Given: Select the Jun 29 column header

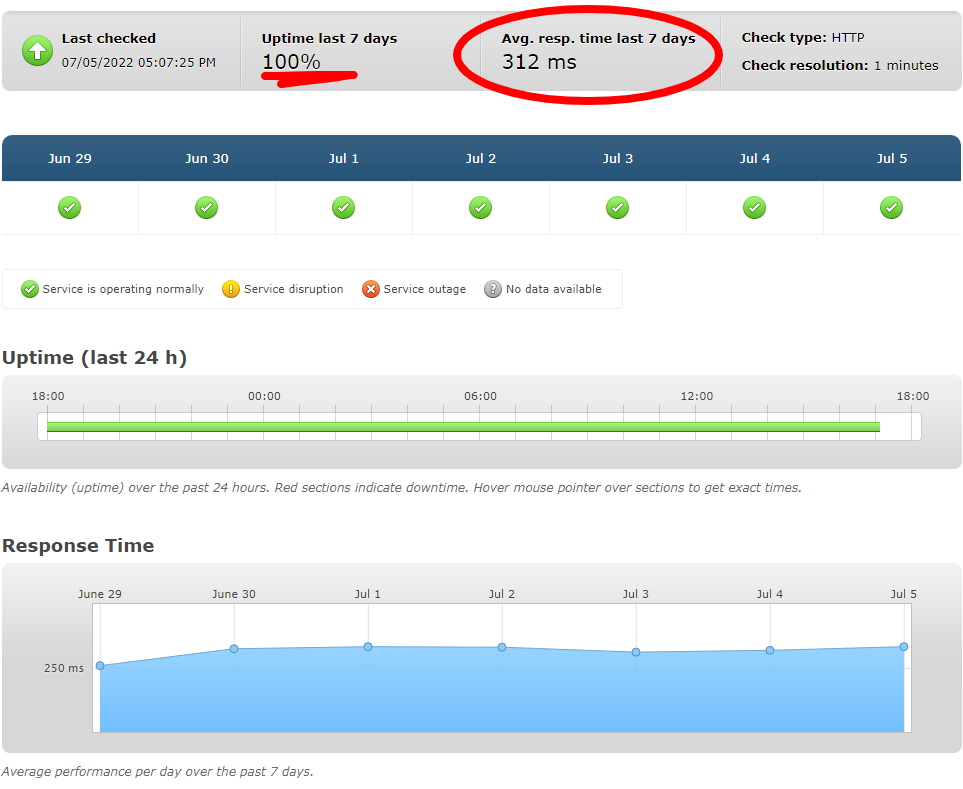Looking at the screenshot, I should pyautogui.click(x=70, y=158).
